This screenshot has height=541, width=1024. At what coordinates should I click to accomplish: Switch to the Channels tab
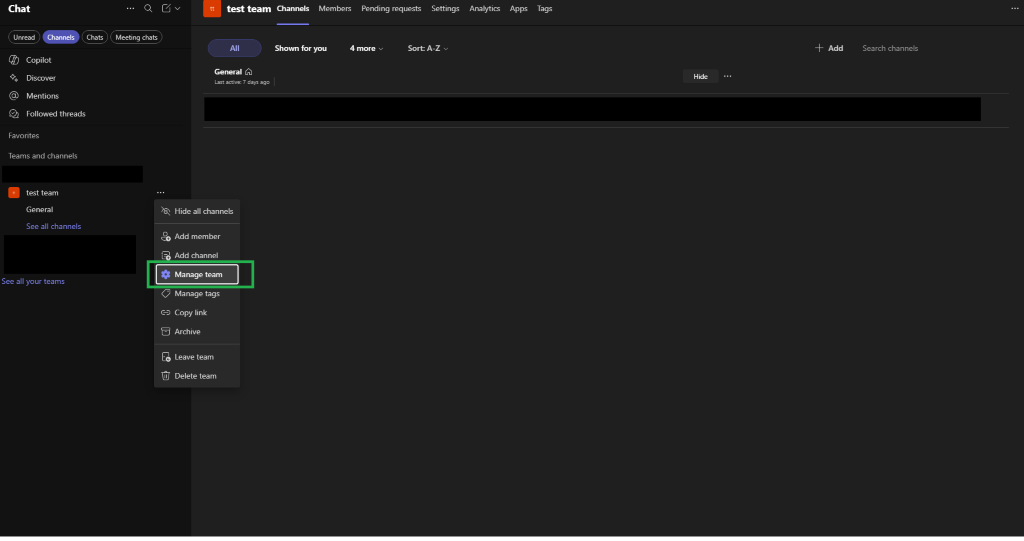(x=293, y=8)
